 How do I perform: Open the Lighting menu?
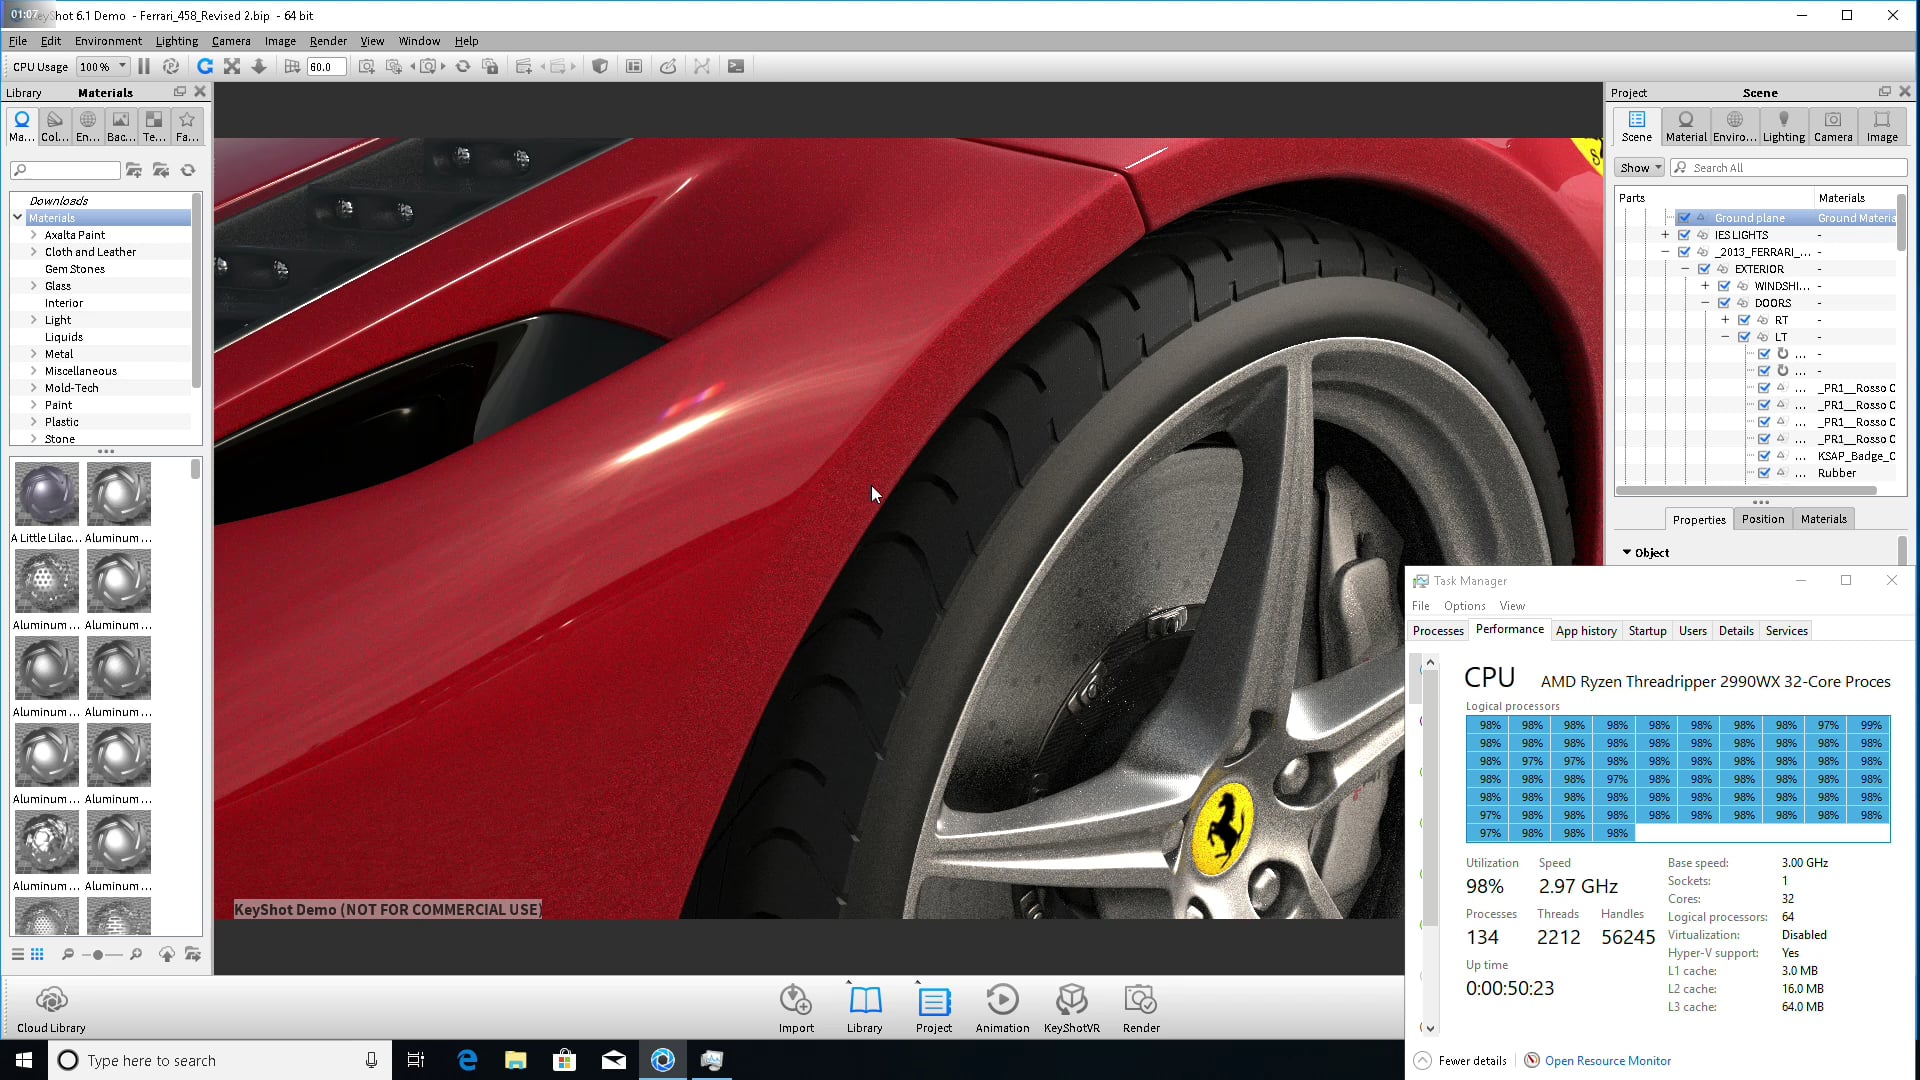177,41
